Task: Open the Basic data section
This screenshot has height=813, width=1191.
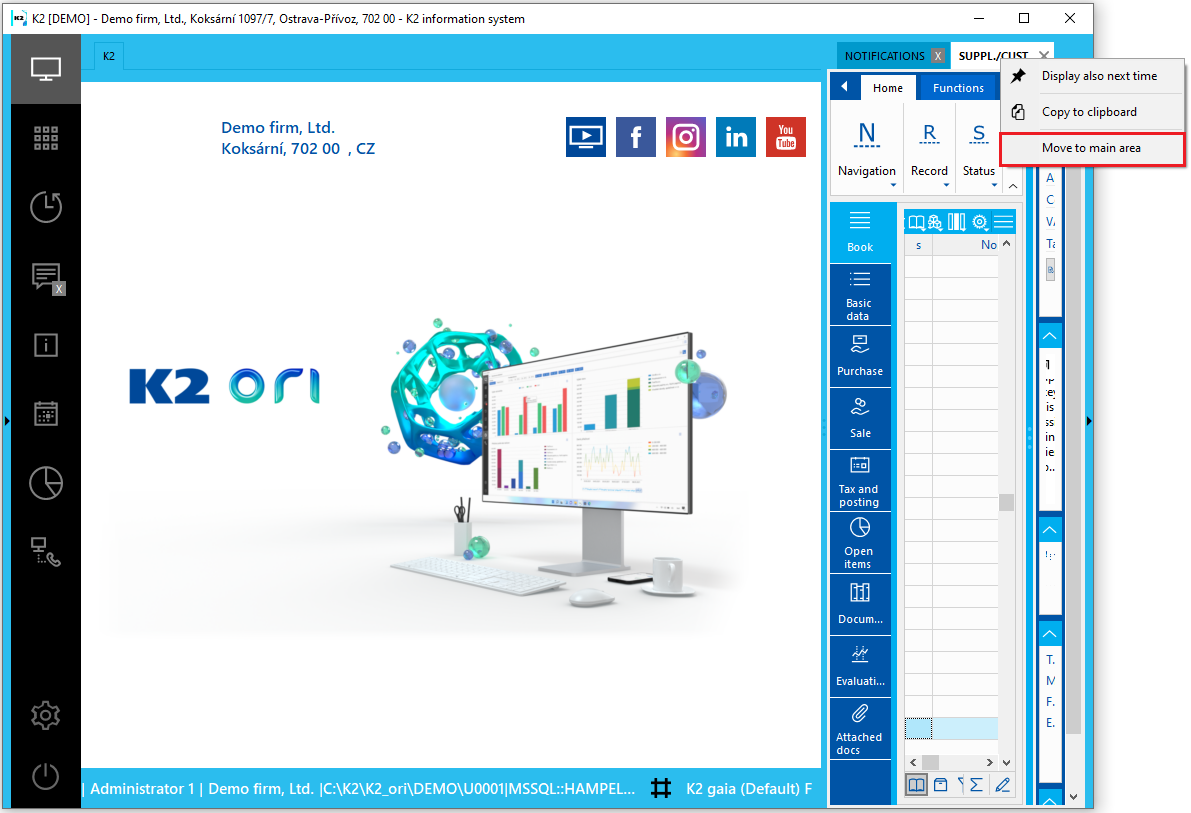Action: (x=860, y=295)
